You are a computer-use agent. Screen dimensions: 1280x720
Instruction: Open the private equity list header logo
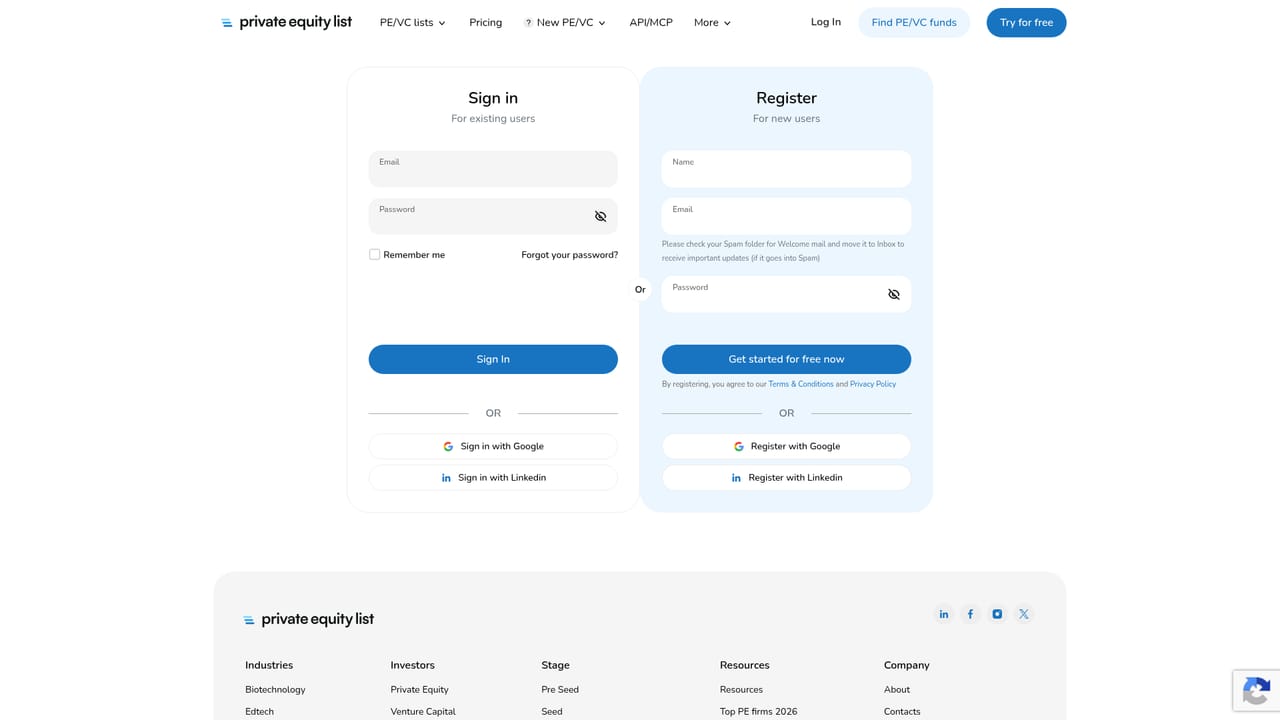pos(286,22)
